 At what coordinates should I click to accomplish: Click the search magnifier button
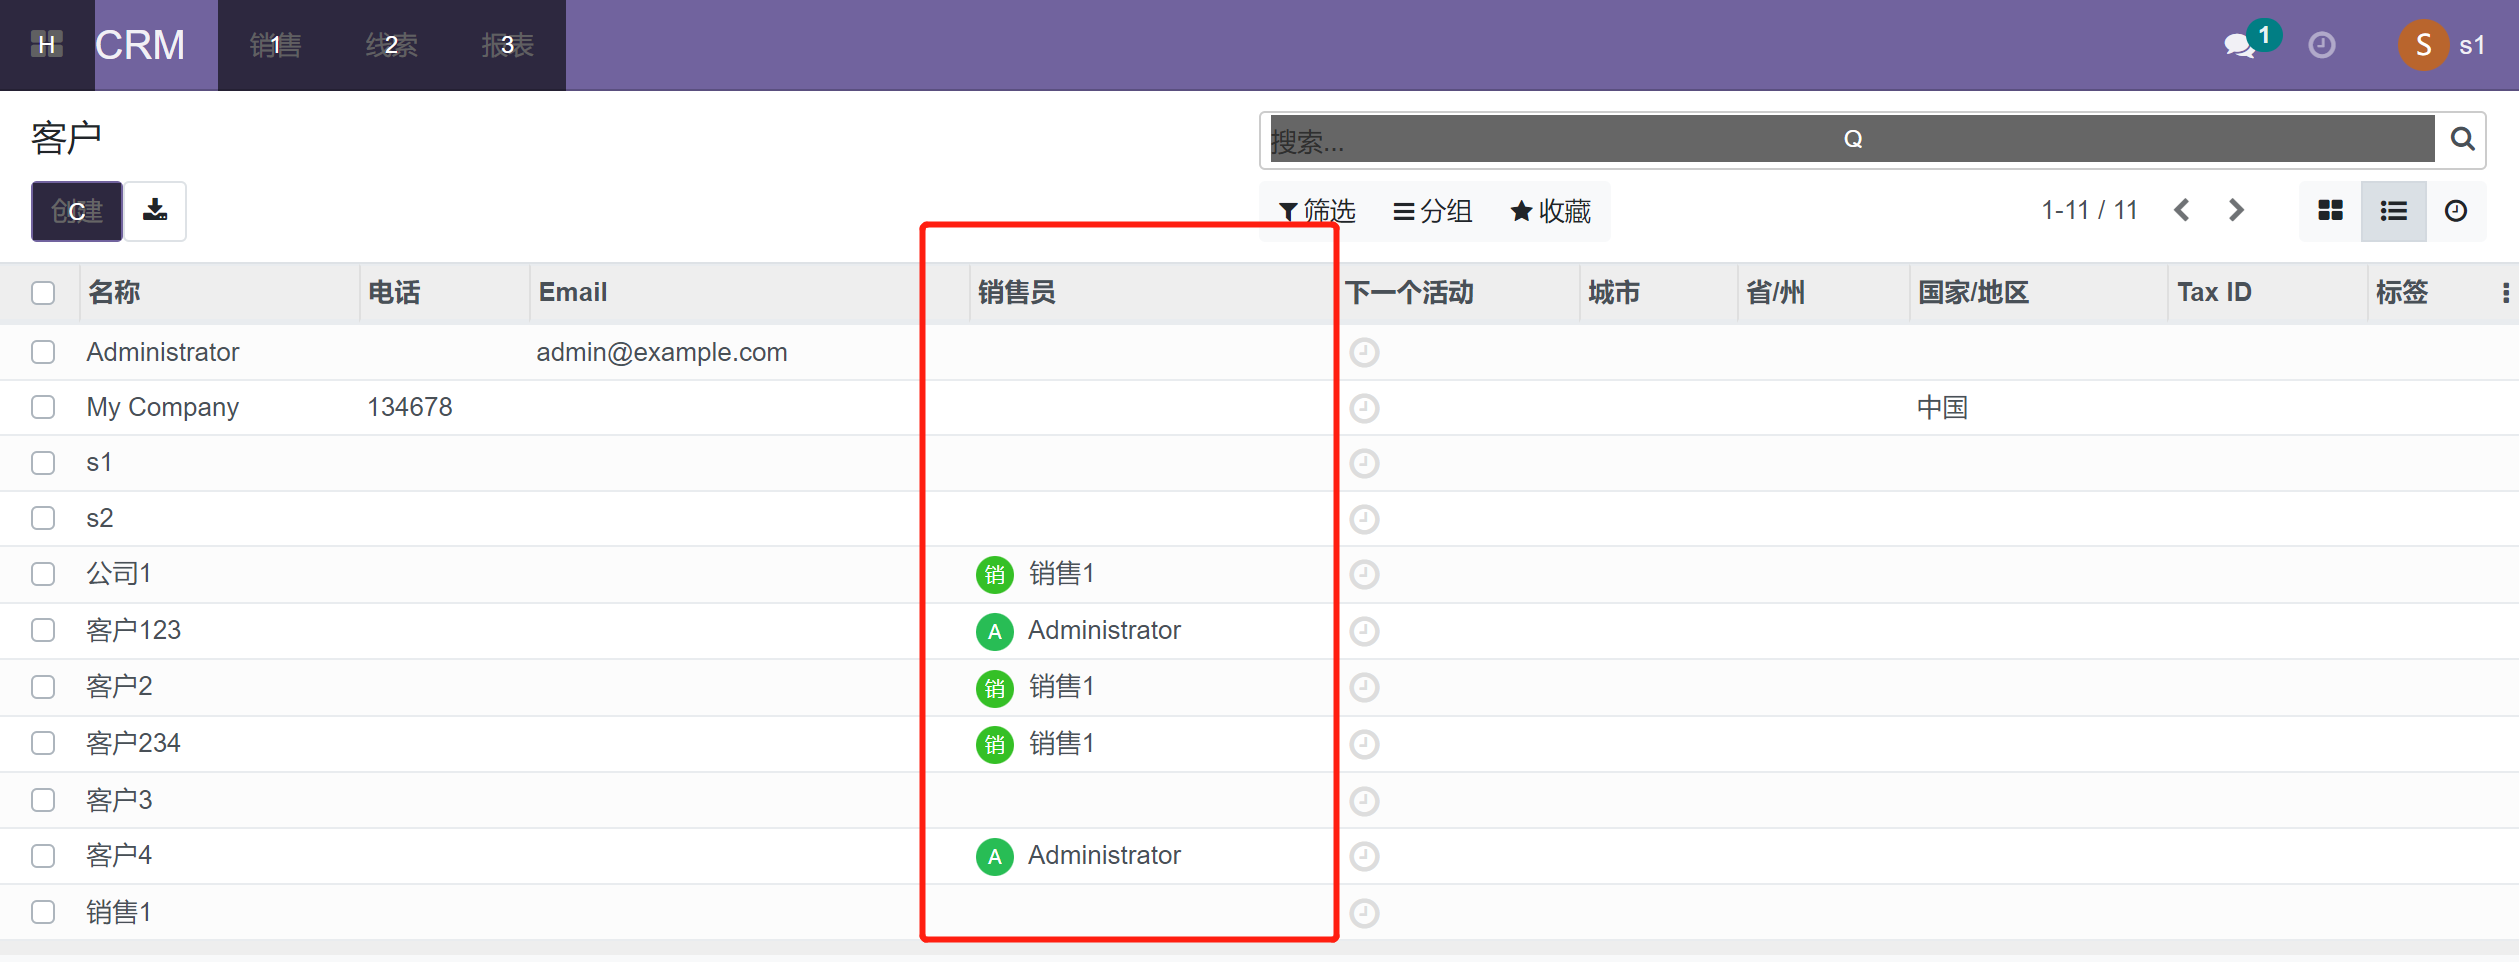point(2462,139)
